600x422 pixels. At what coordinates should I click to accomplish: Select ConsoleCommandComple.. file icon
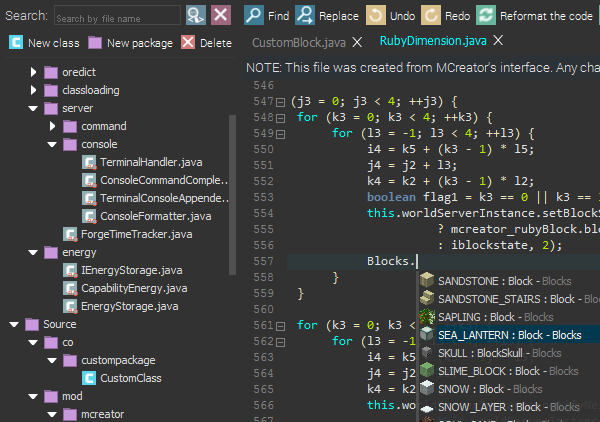pos(89,180)
